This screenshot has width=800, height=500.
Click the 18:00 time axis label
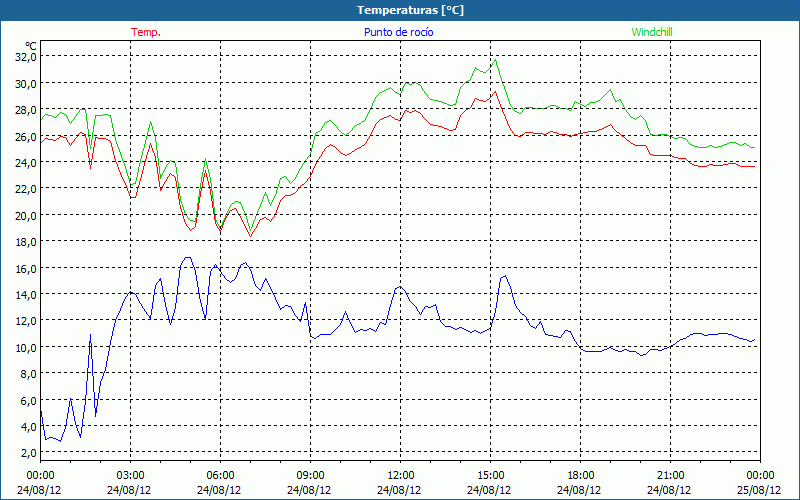[581, 476]
